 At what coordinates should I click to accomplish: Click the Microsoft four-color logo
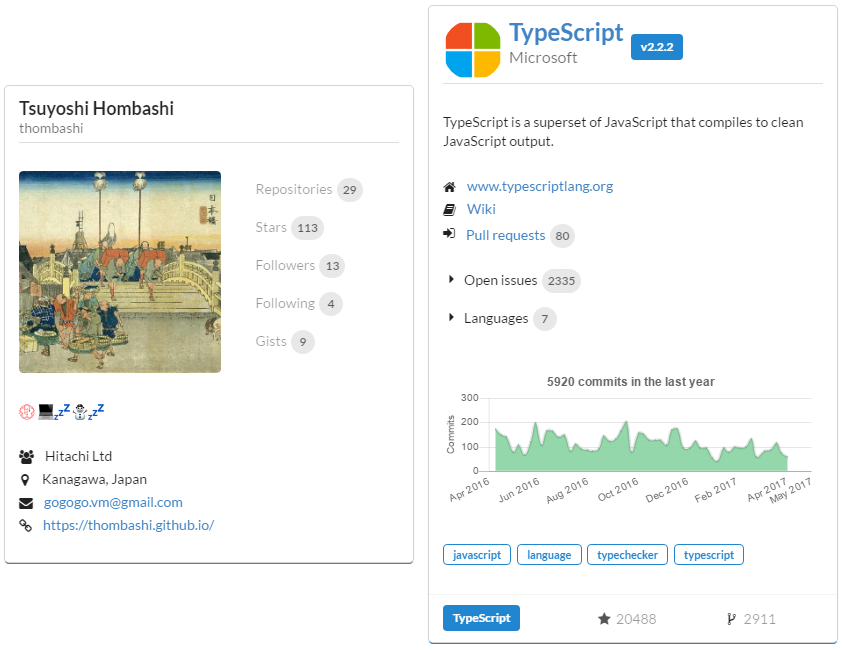pyautogui.click(x=473, y=50)
